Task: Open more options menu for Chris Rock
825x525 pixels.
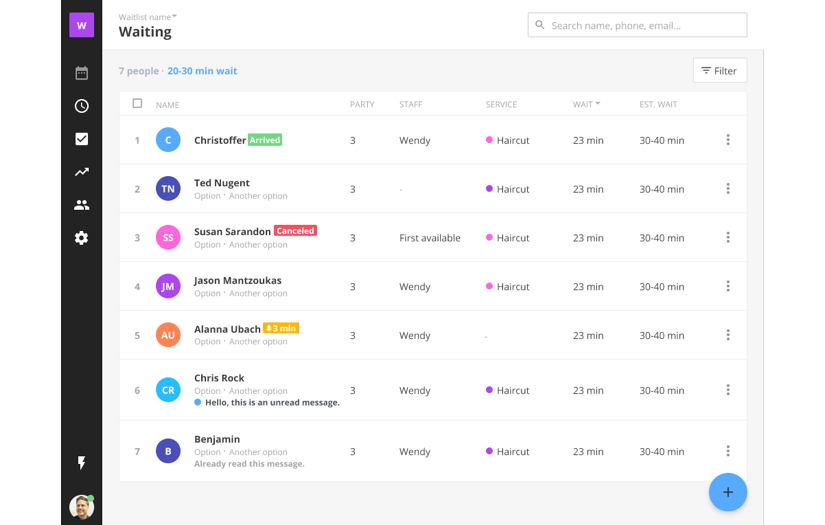Action: (x=728, y=390)
